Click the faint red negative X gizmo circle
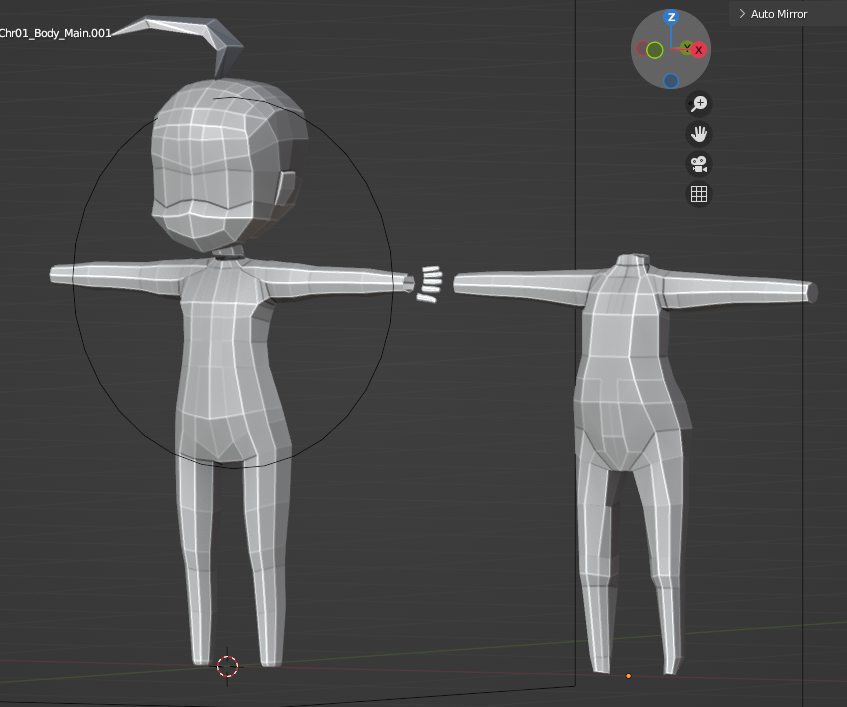847x707 pixels. point(643,48)
